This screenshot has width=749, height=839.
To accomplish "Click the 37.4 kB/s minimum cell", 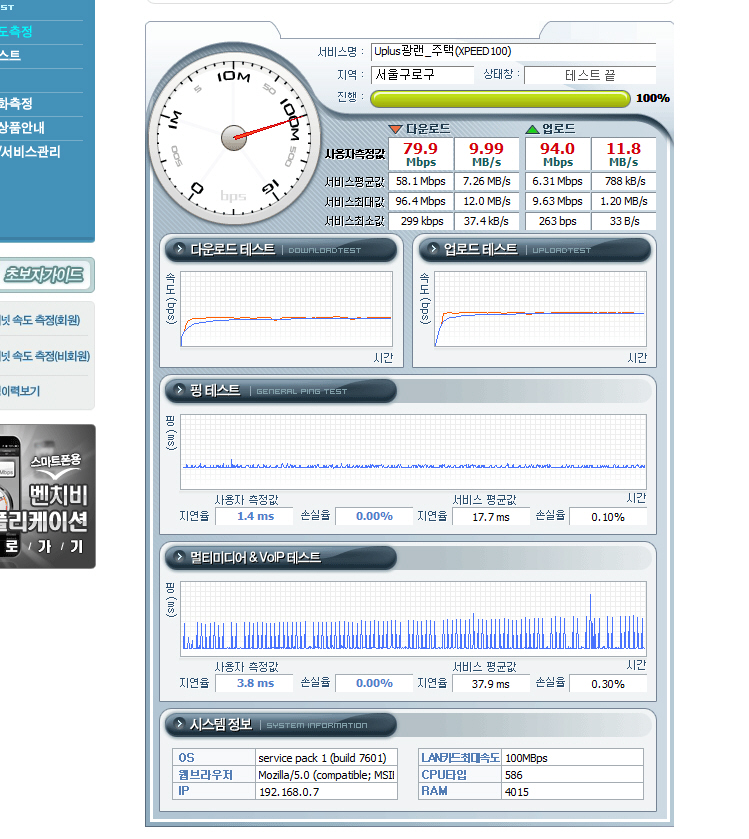I will tap(486, 221).
